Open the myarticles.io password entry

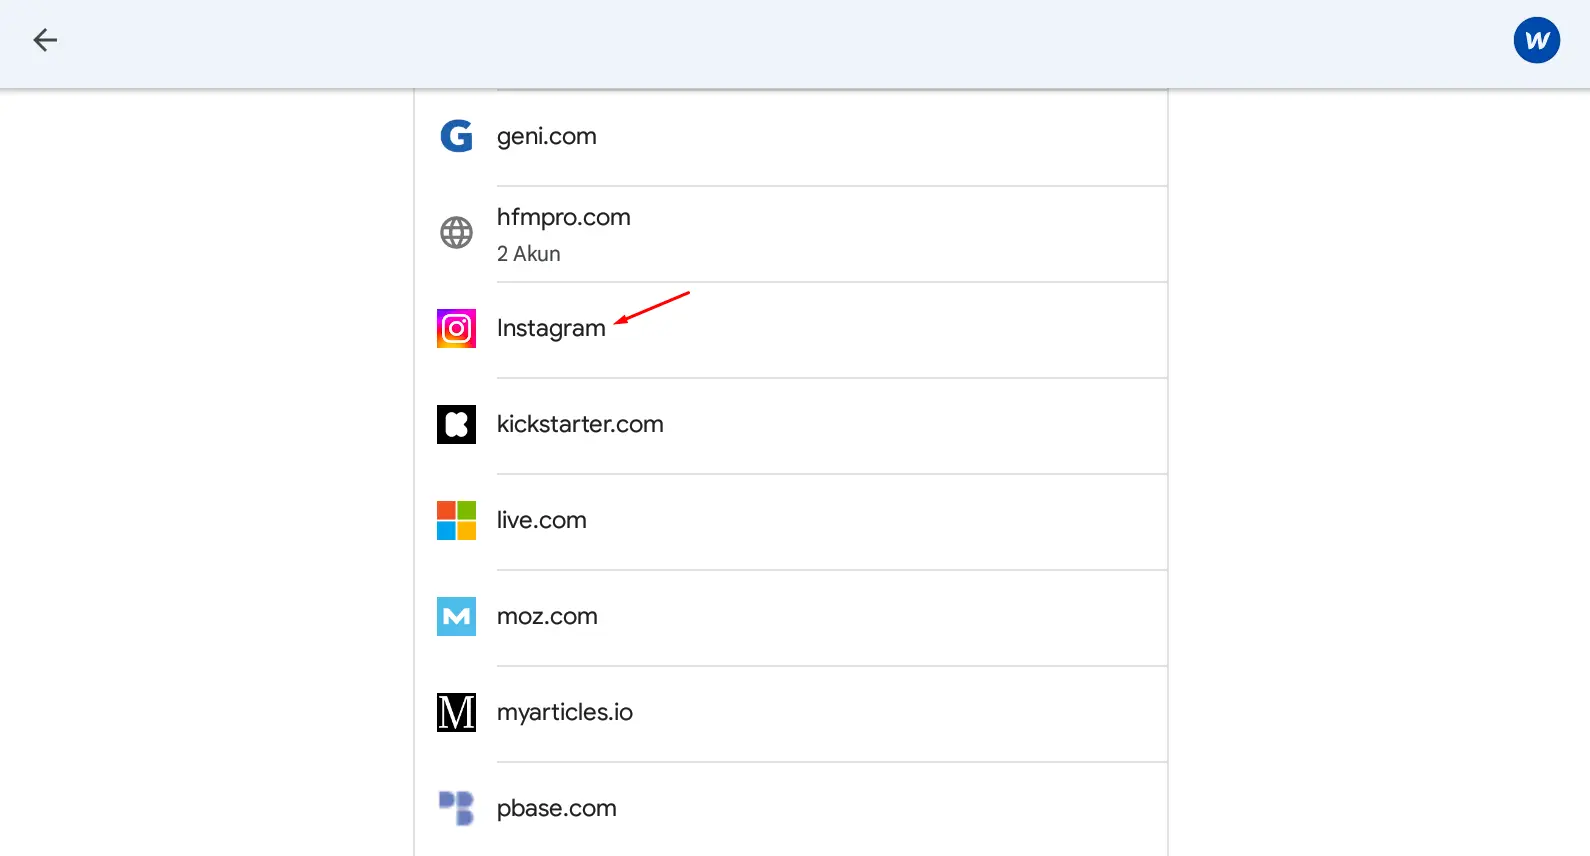pyautogui.click(x=791, y=714)
